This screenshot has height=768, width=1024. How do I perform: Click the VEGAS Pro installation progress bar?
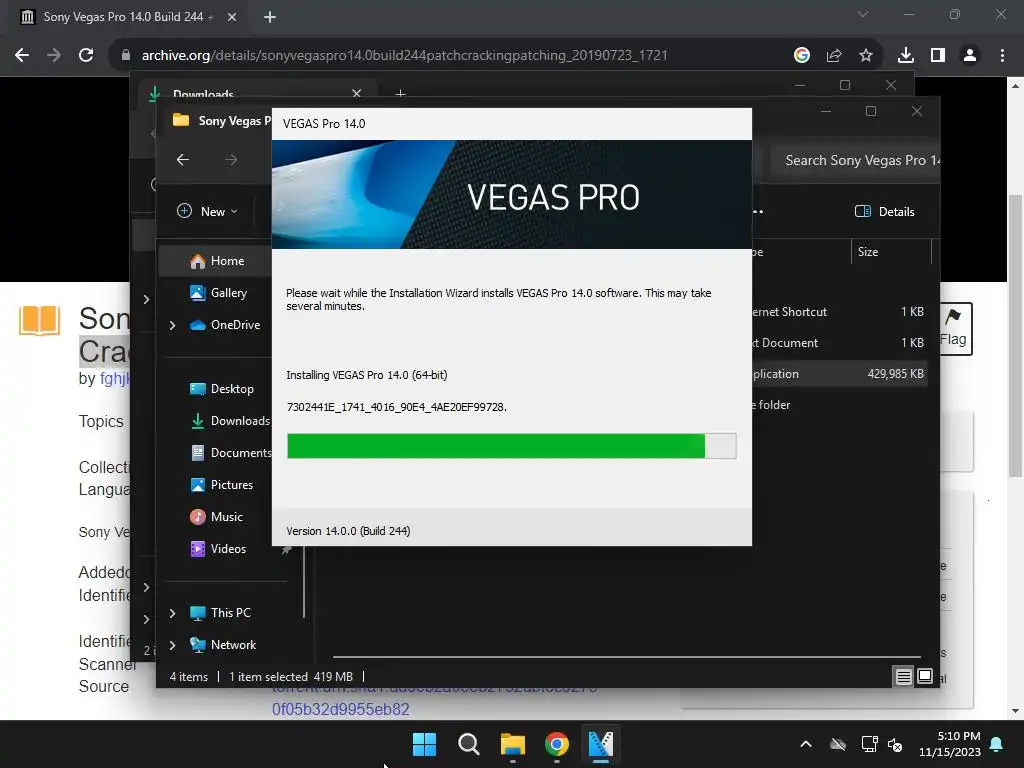511,446
